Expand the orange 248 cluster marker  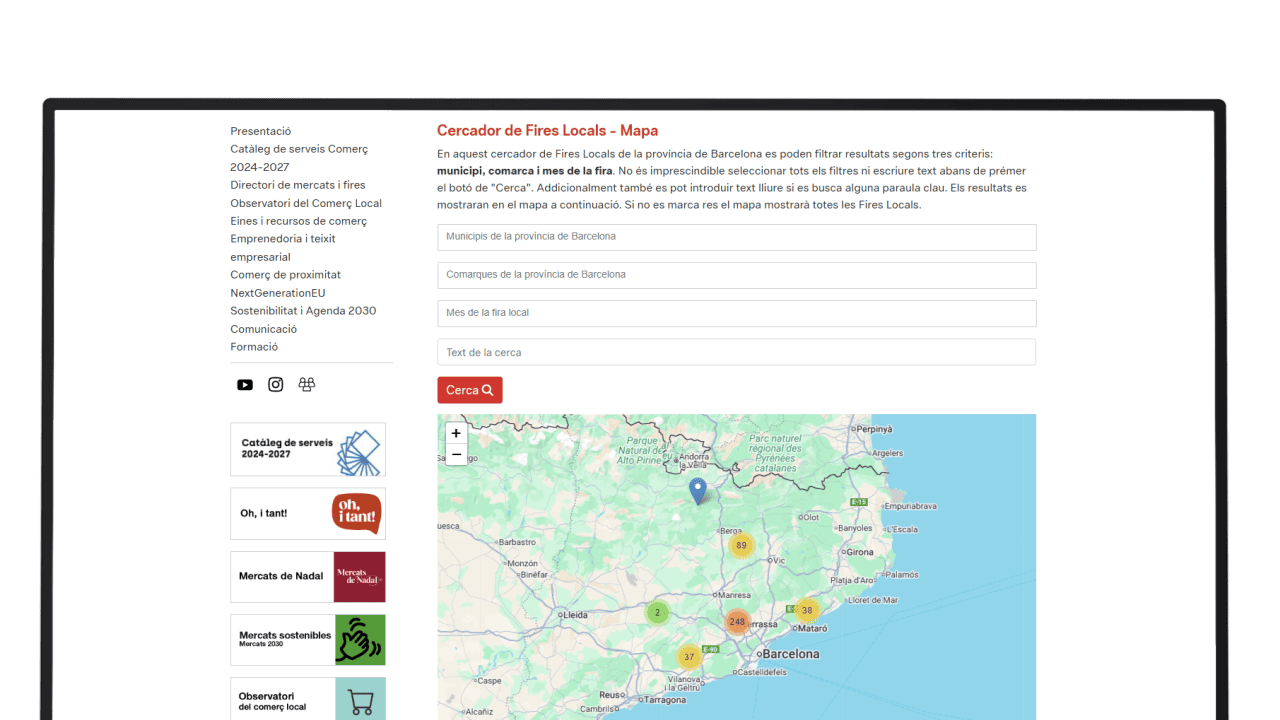click(x=737, y=622)
